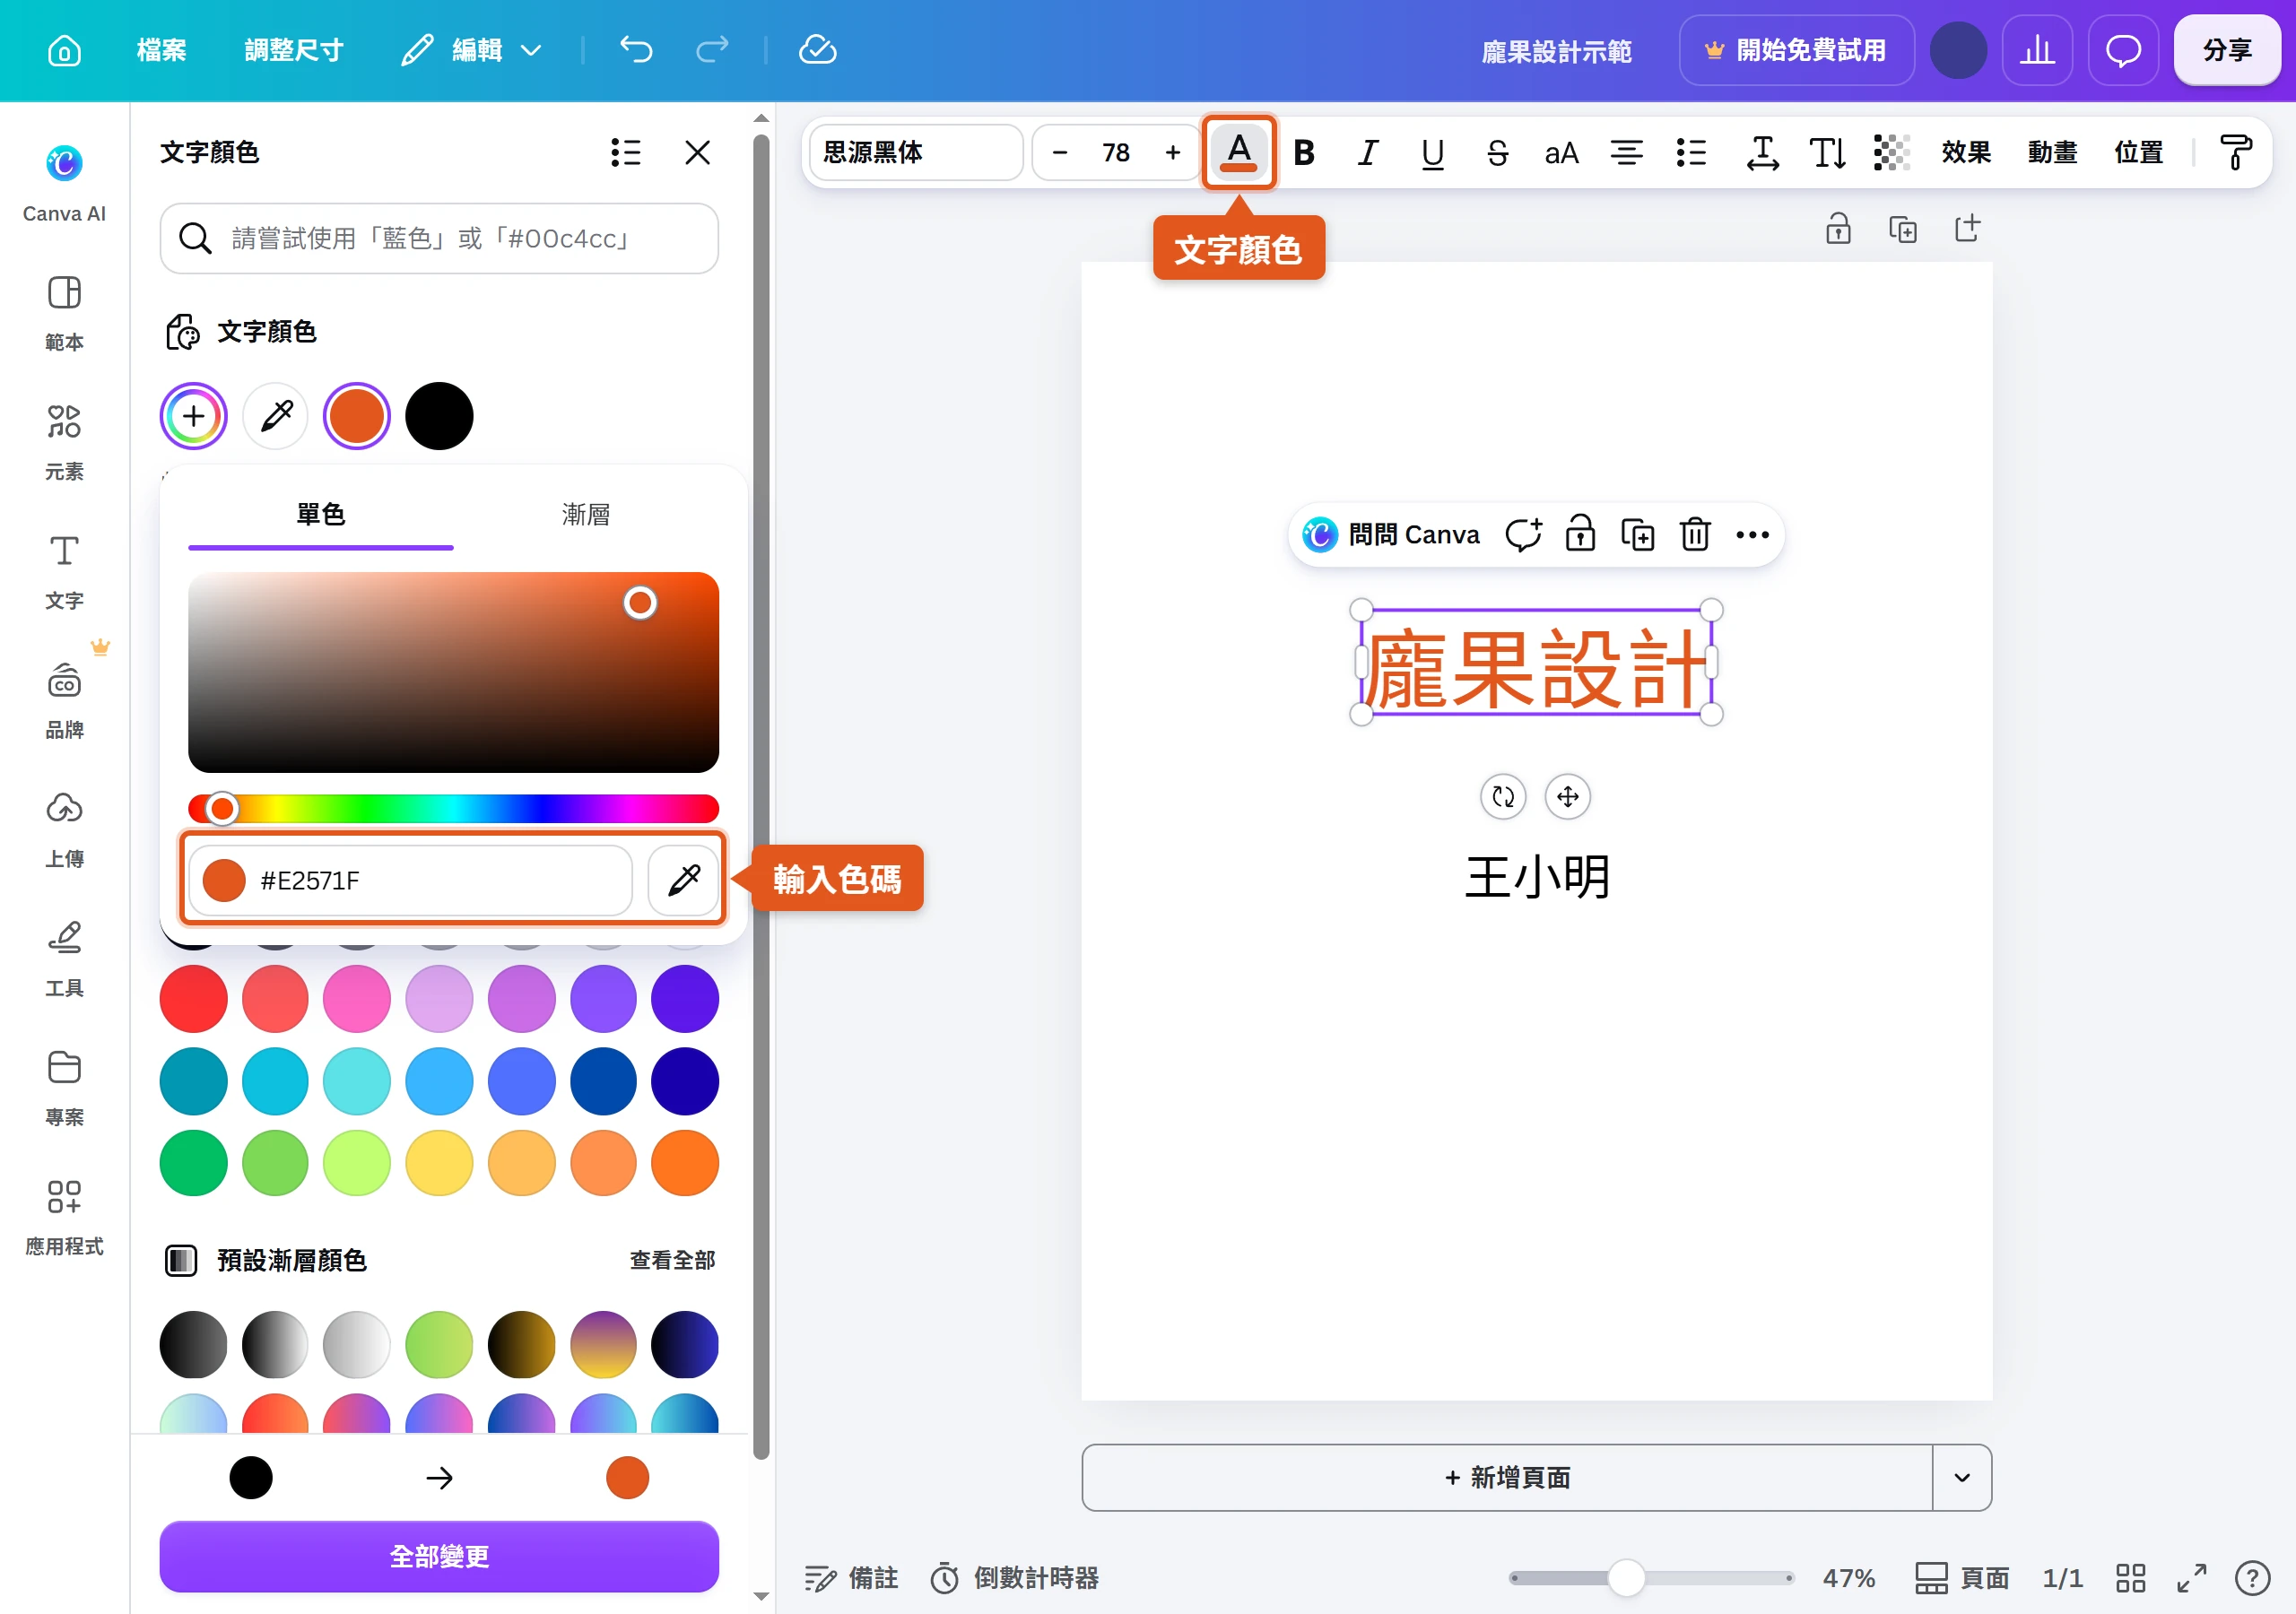
Task: Change the text alignment
Action: (1626, 152)
